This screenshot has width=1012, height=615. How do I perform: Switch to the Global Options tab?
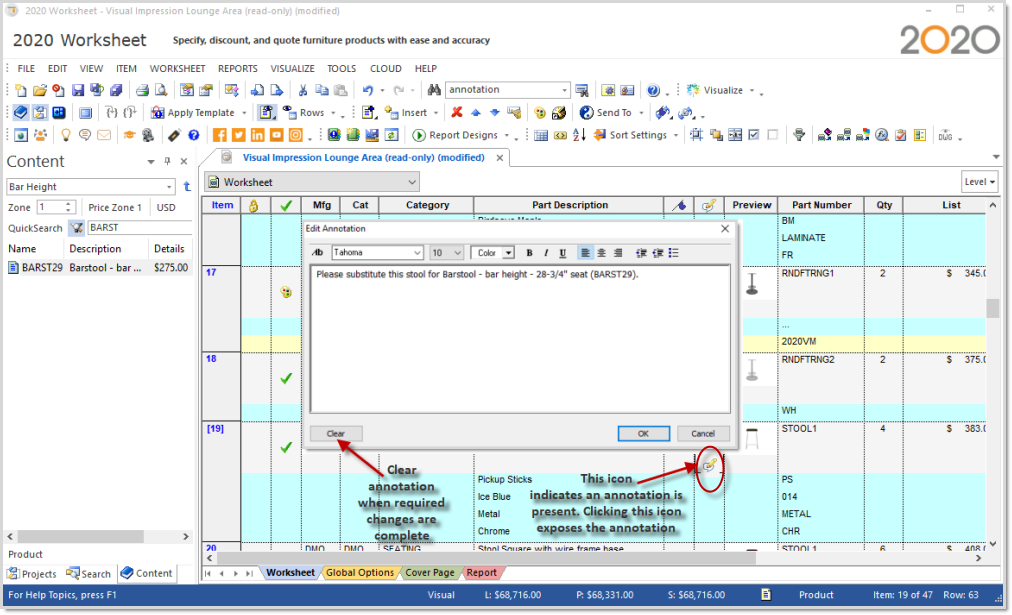(359, 572)
